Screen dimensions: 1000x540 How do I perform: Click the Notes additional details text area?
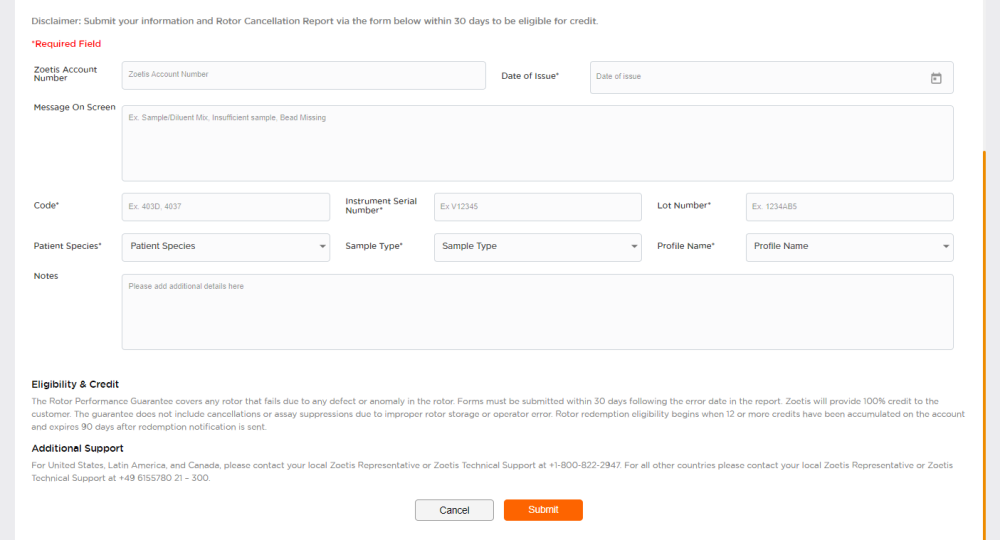coord(538,312)
